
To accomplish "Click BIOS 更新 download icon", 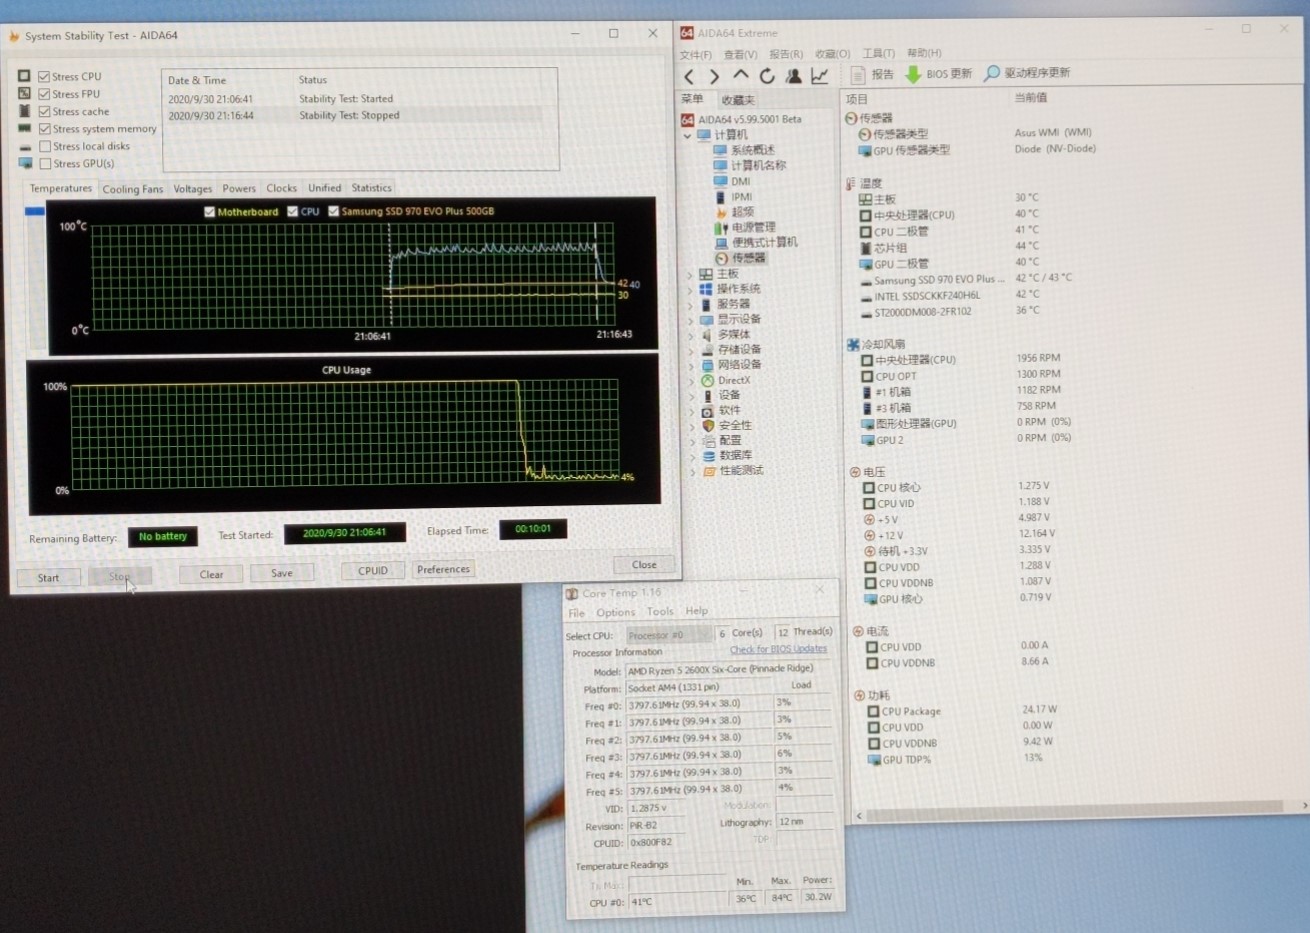I will (x=913, y=74).
